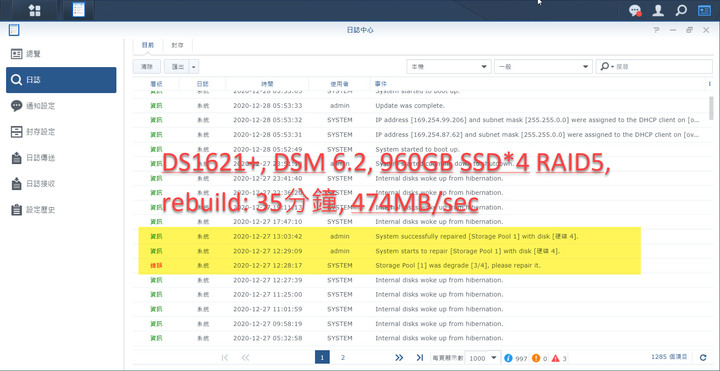Click the Log Center window title icon
Screen dimensions: 720x371
pos(14,30)
